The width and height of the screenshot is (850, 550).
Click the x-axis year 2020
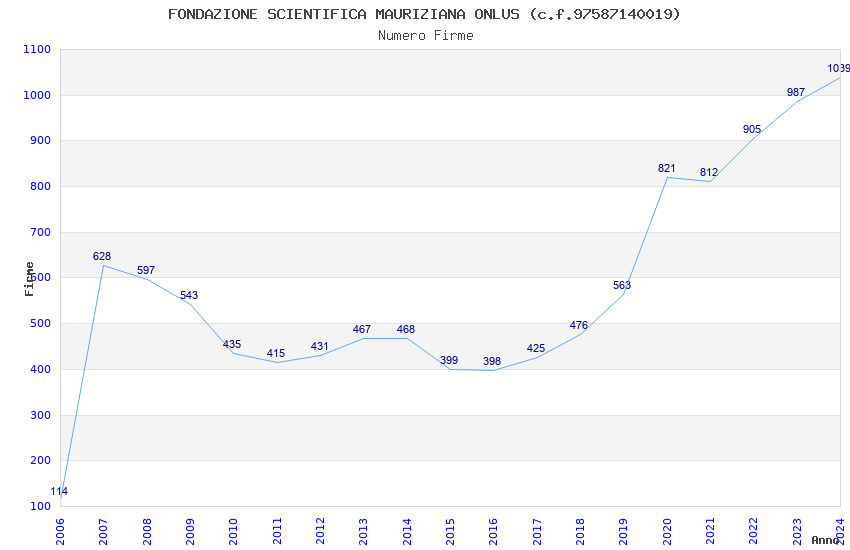(667, 532)
